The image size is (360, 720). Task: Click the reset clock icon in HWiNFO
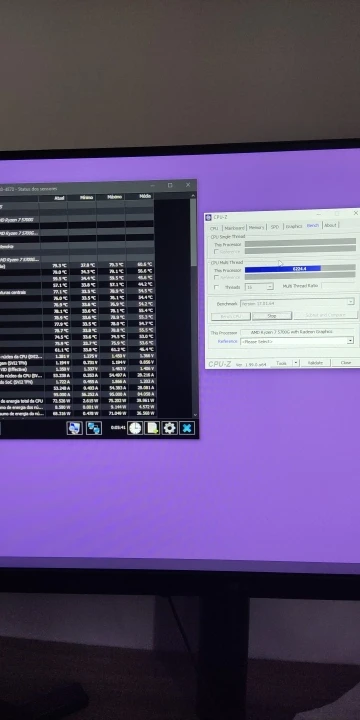pos(135,428)
